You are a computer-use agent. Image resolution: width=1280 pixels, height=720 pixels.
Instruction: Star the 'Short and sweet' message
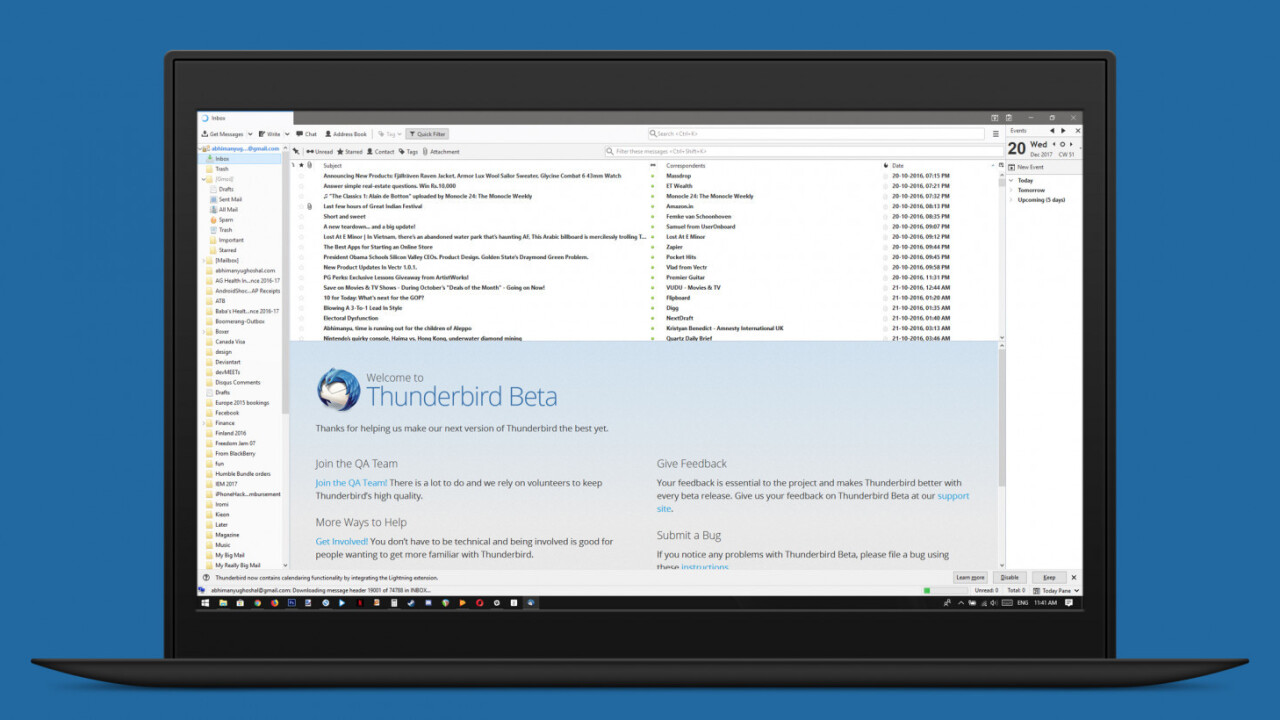click(x=301, y=216)
